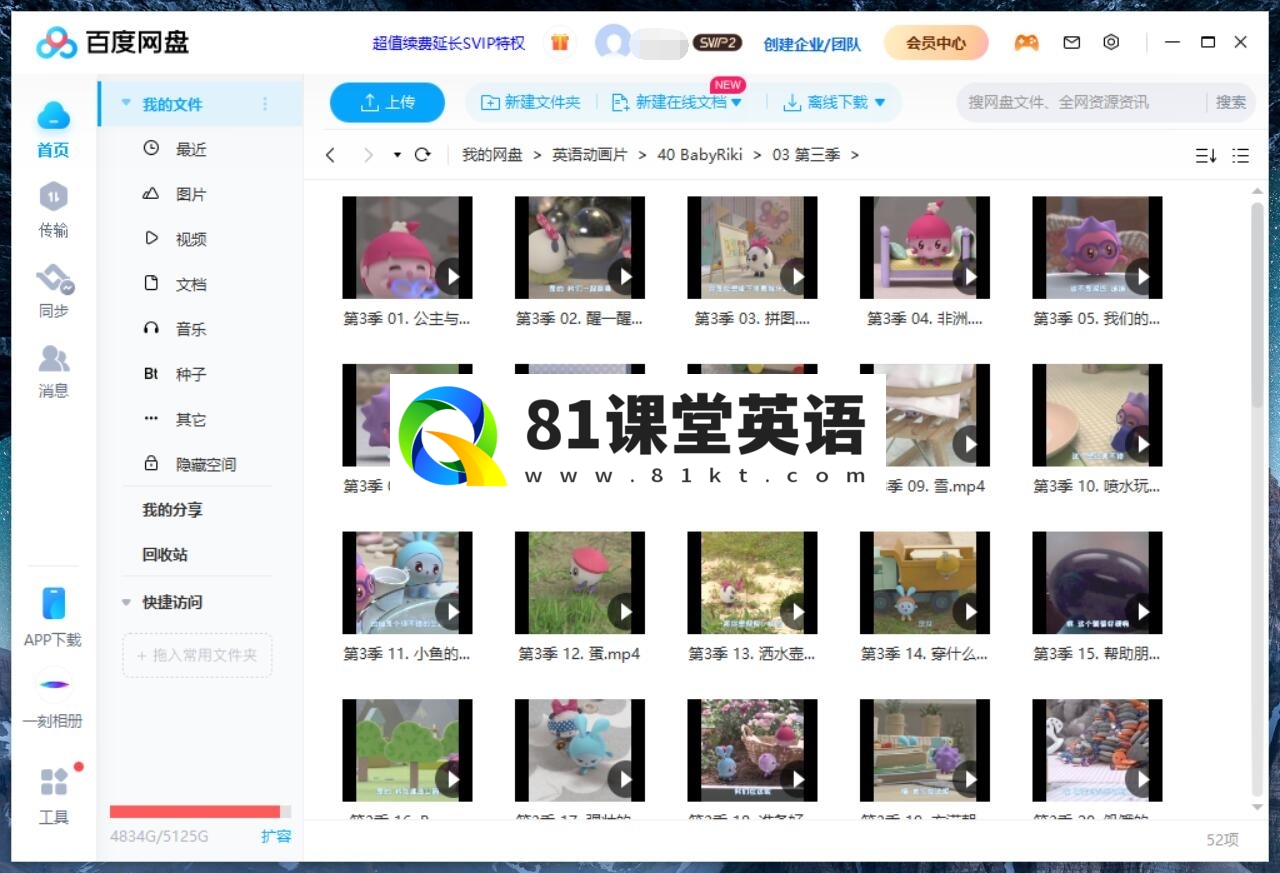Click the 拖入常用文件夹 drop area

point(197,656)
